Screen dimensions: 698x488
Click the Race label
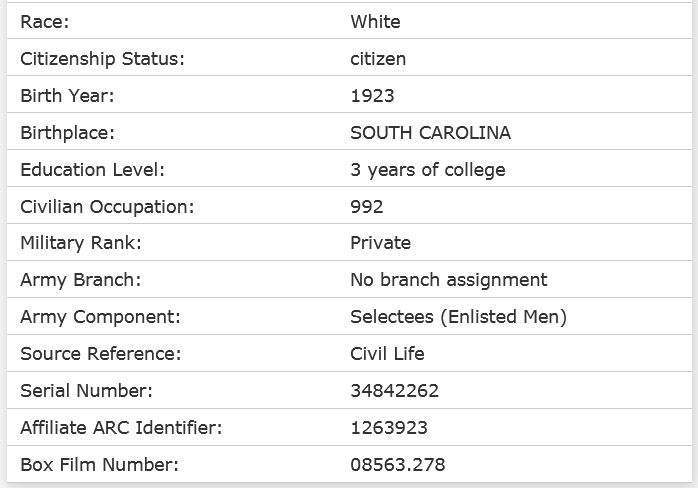point(45,22)
